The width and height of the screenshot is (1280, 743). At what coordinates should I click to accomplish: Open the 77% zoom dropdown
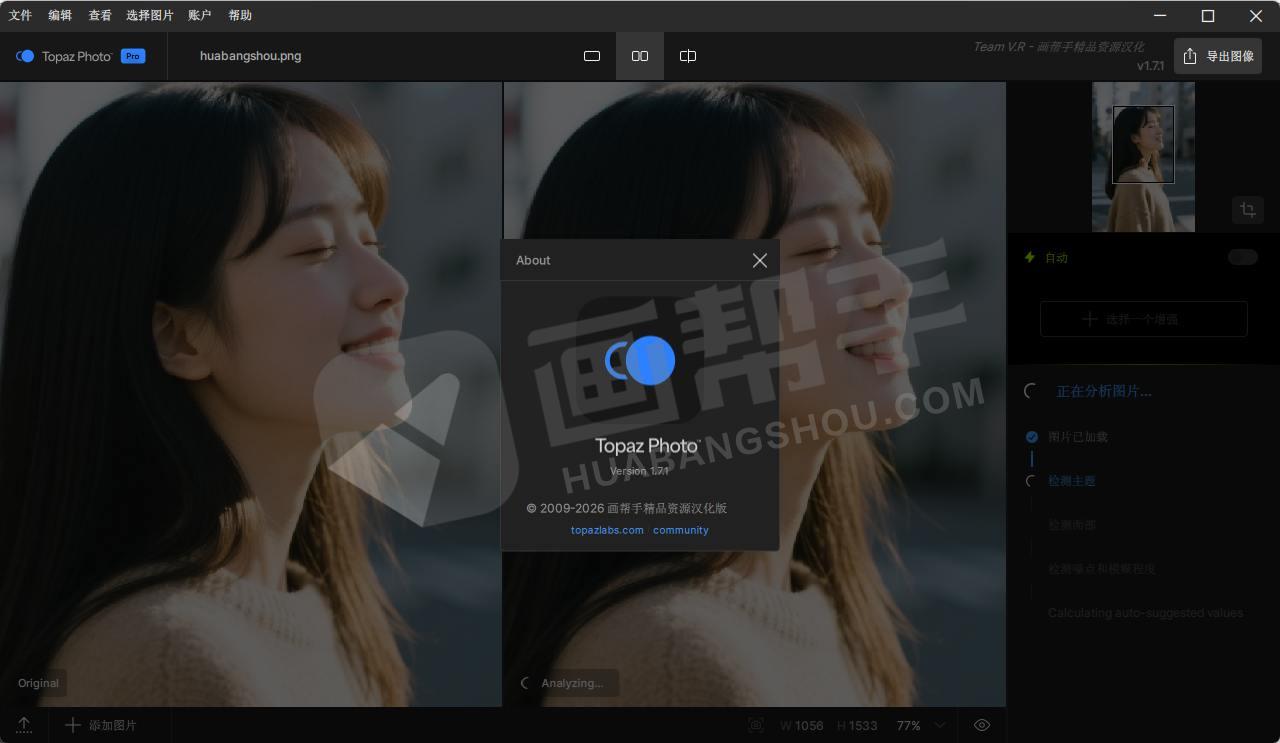coord(921,726)
